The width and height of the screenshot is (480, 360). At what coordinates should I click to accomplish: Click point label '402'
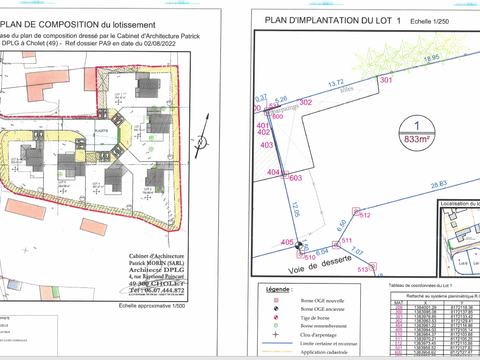[x=264, y=132]
